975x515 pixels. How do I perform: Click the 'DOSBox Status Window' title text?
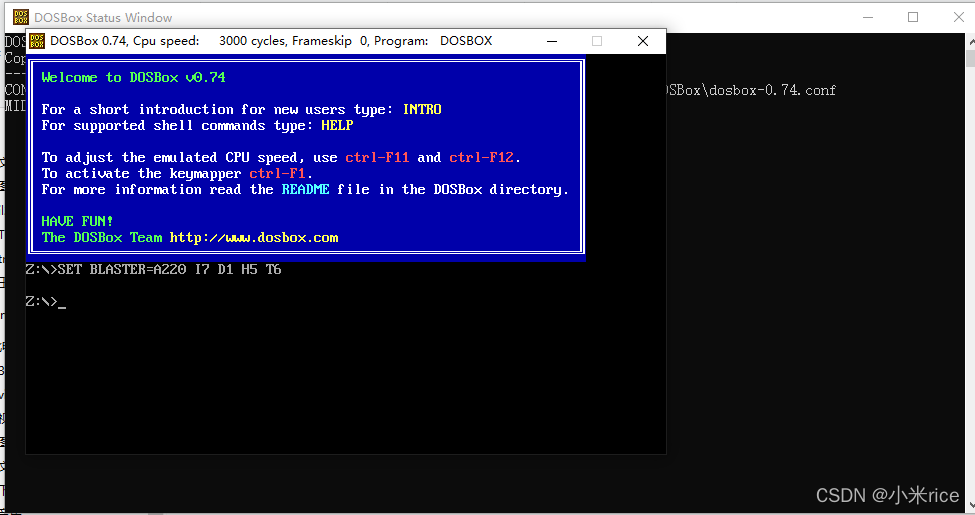(x=103, y=17)
